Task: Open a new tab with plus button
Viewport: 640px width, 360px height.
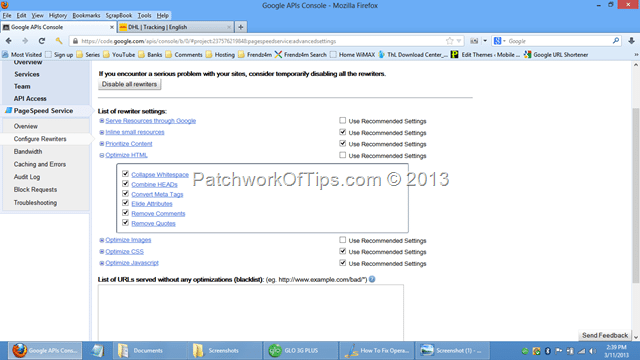Action: click(240, 27)
